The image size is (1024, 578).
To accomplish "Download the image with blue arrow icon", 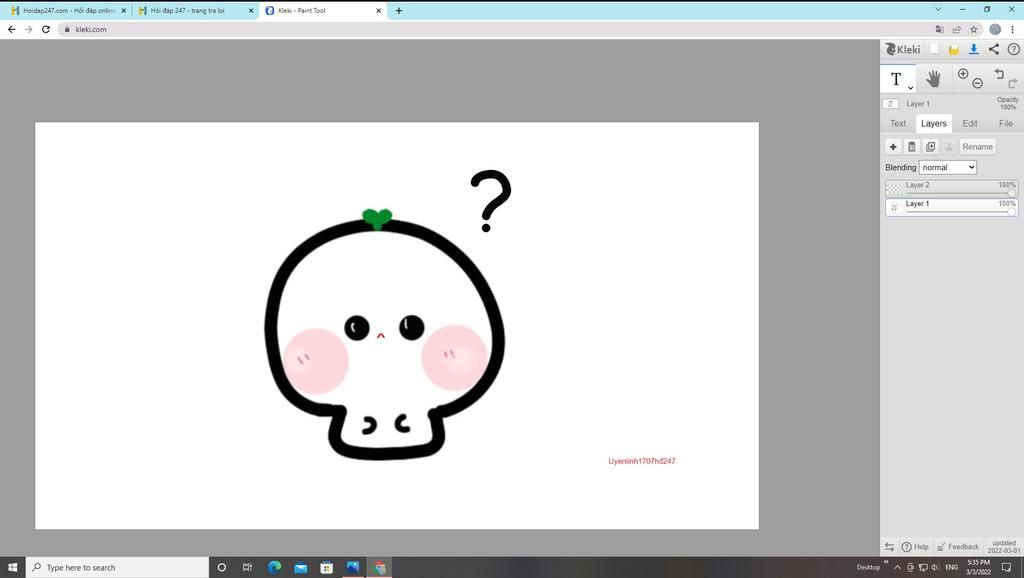I will click(x=974, y=49).
